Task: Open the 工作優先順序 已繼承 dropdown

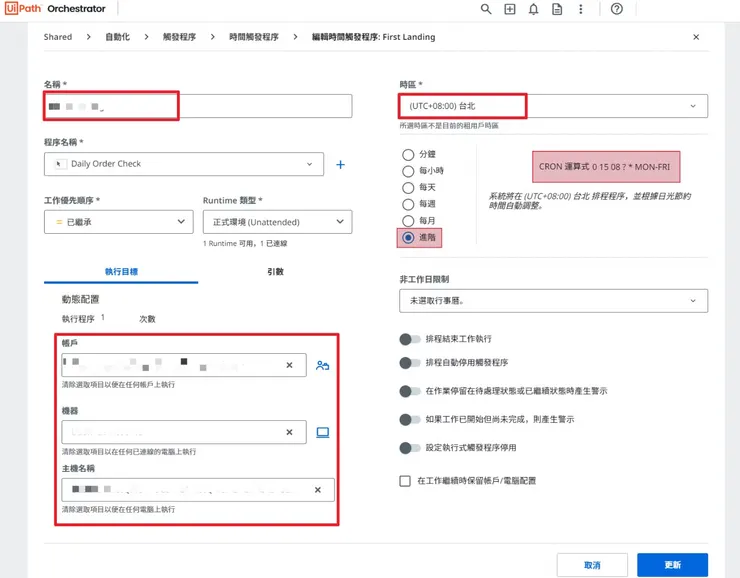Action: (x=118, y=222)
